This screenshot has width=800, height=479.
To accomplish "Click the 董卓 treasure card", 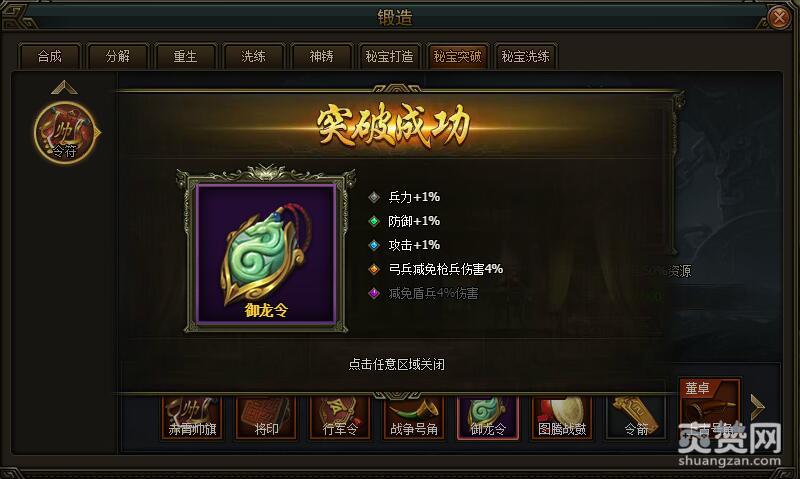I will point(710,408).
